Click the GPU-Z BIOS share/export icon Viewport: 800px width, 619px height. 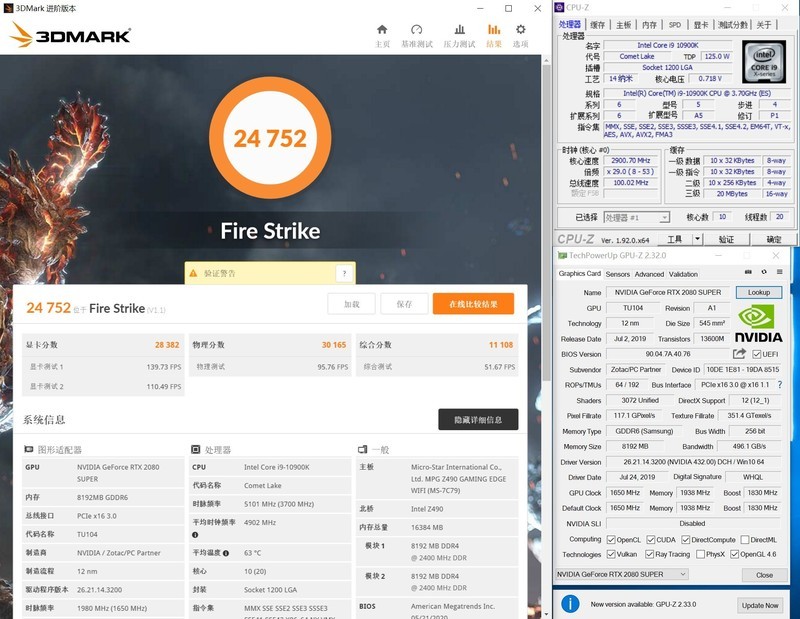[739, 354]
